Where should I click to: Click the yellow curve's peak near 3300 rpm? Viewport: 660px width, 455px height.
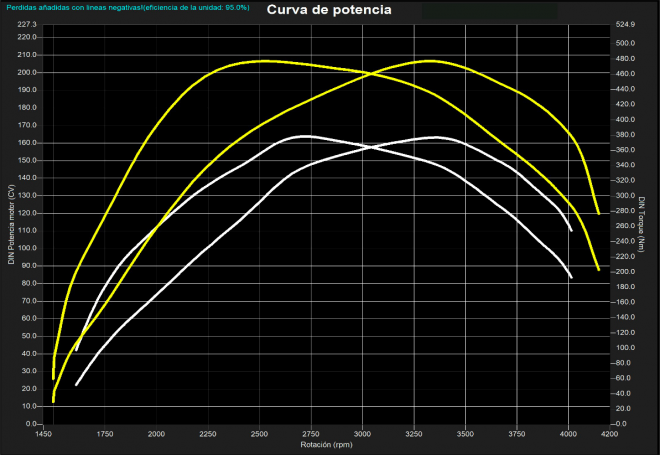[429, 61]
